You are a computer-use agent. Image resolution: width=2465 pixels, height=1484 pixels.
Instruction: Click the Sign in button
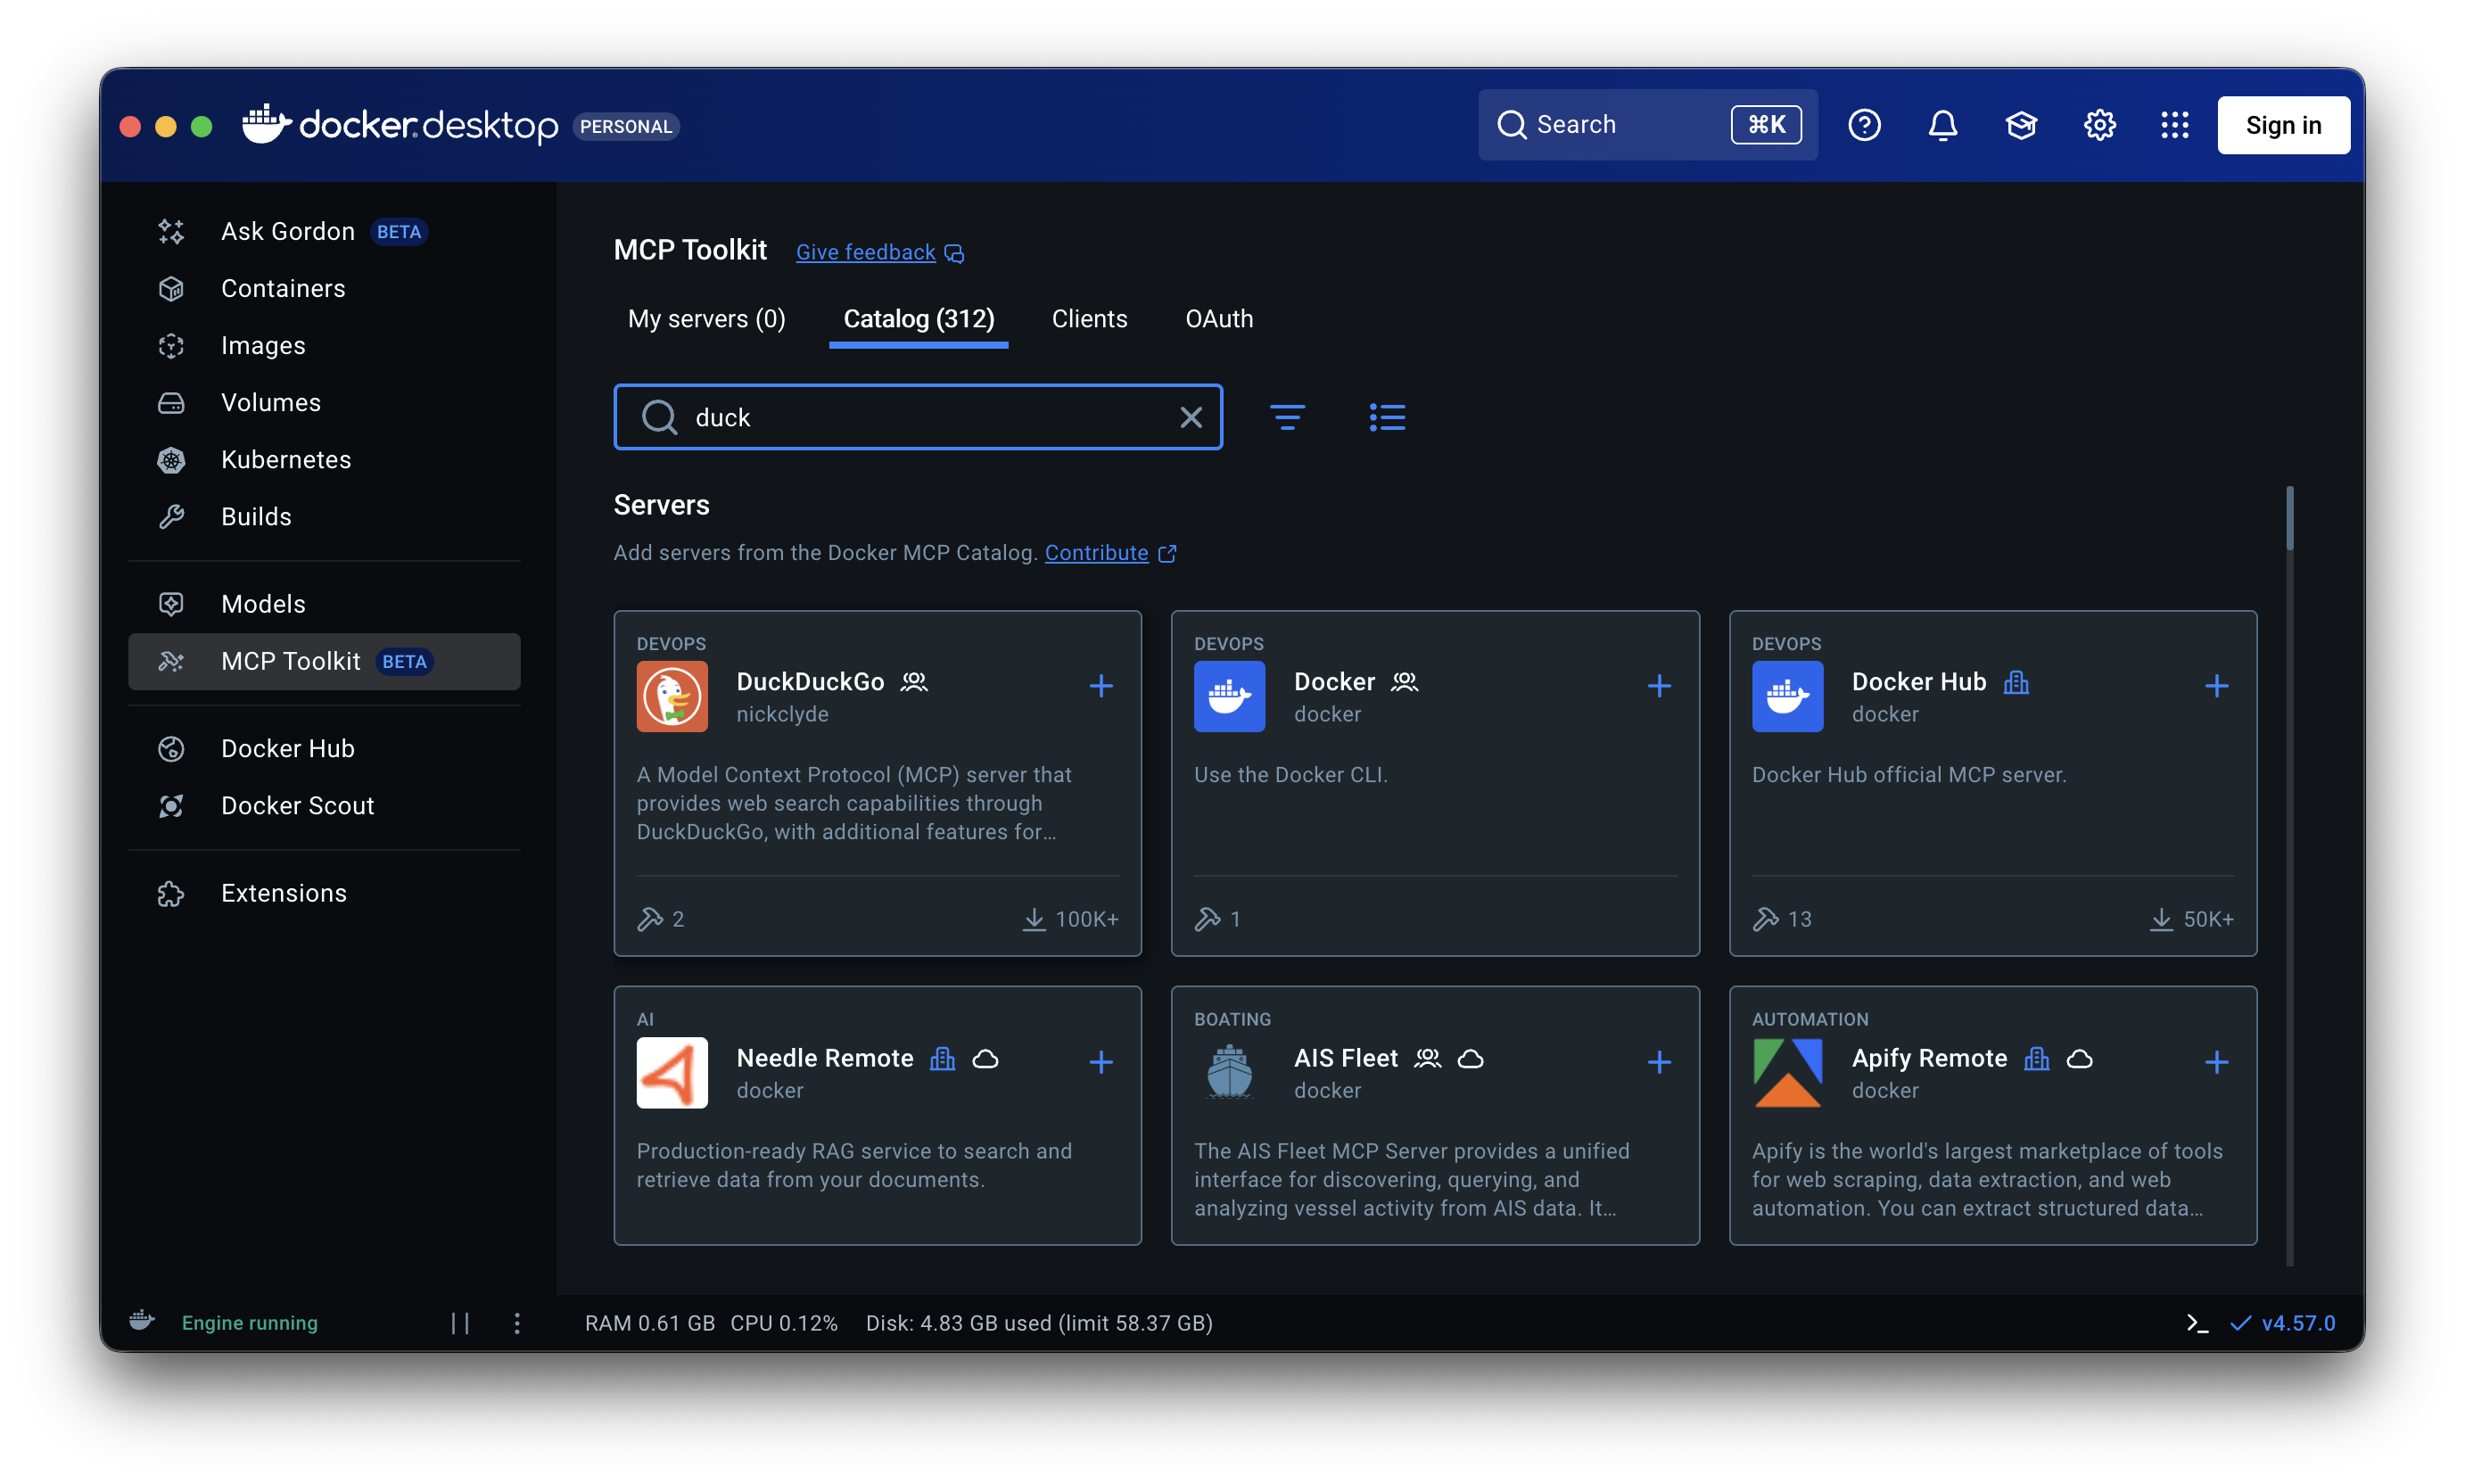[x=2283, y=125]
